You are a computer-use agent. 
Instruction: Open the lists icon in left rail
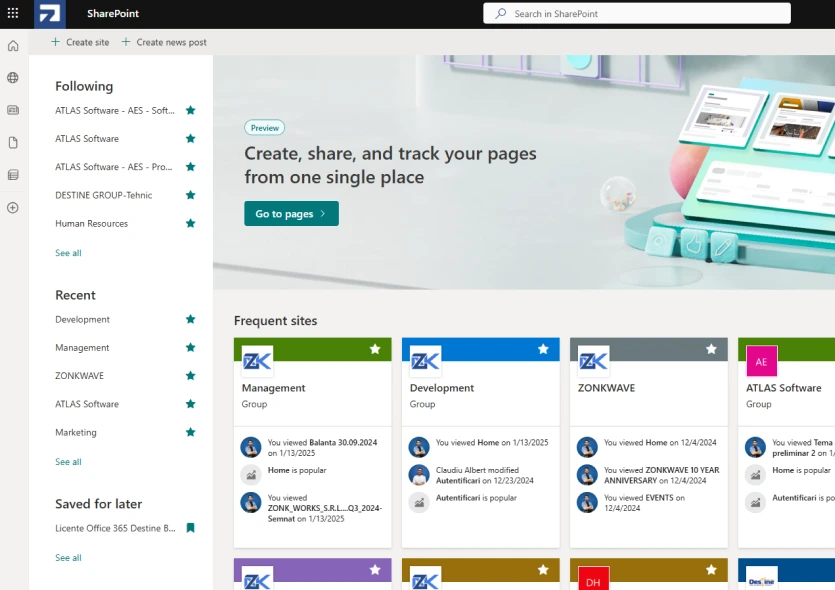[13, 175]
